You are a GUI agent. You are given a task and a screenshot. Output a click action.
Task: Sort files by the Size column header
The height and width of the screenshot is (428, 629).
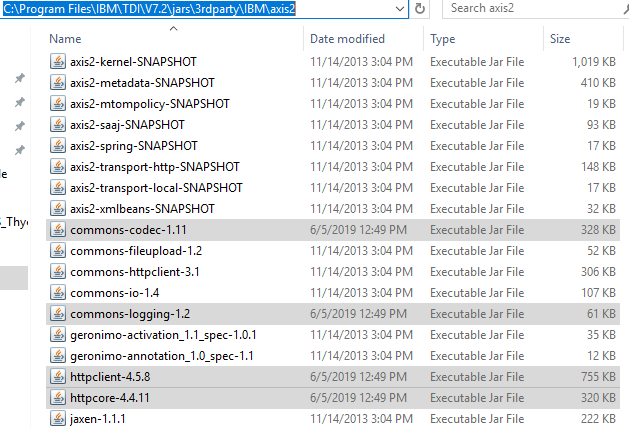(x=560, y=39)
